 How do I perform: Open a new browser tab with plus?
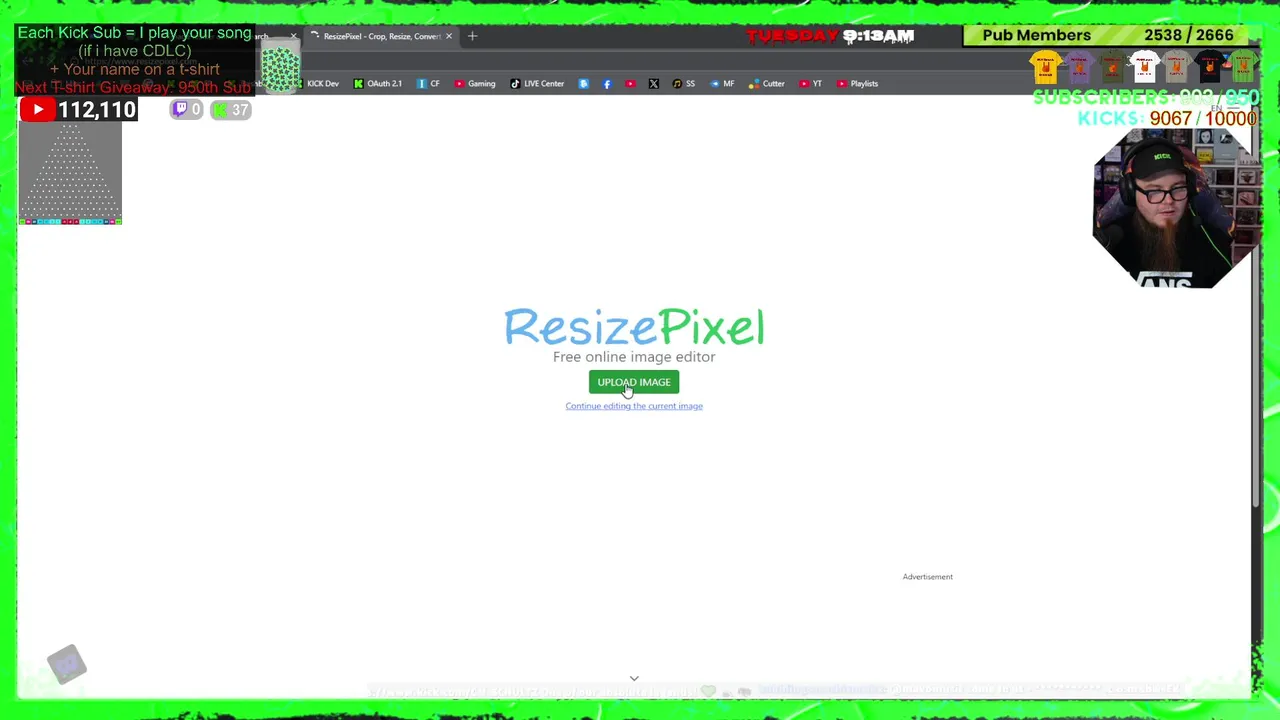pos(473,36)
